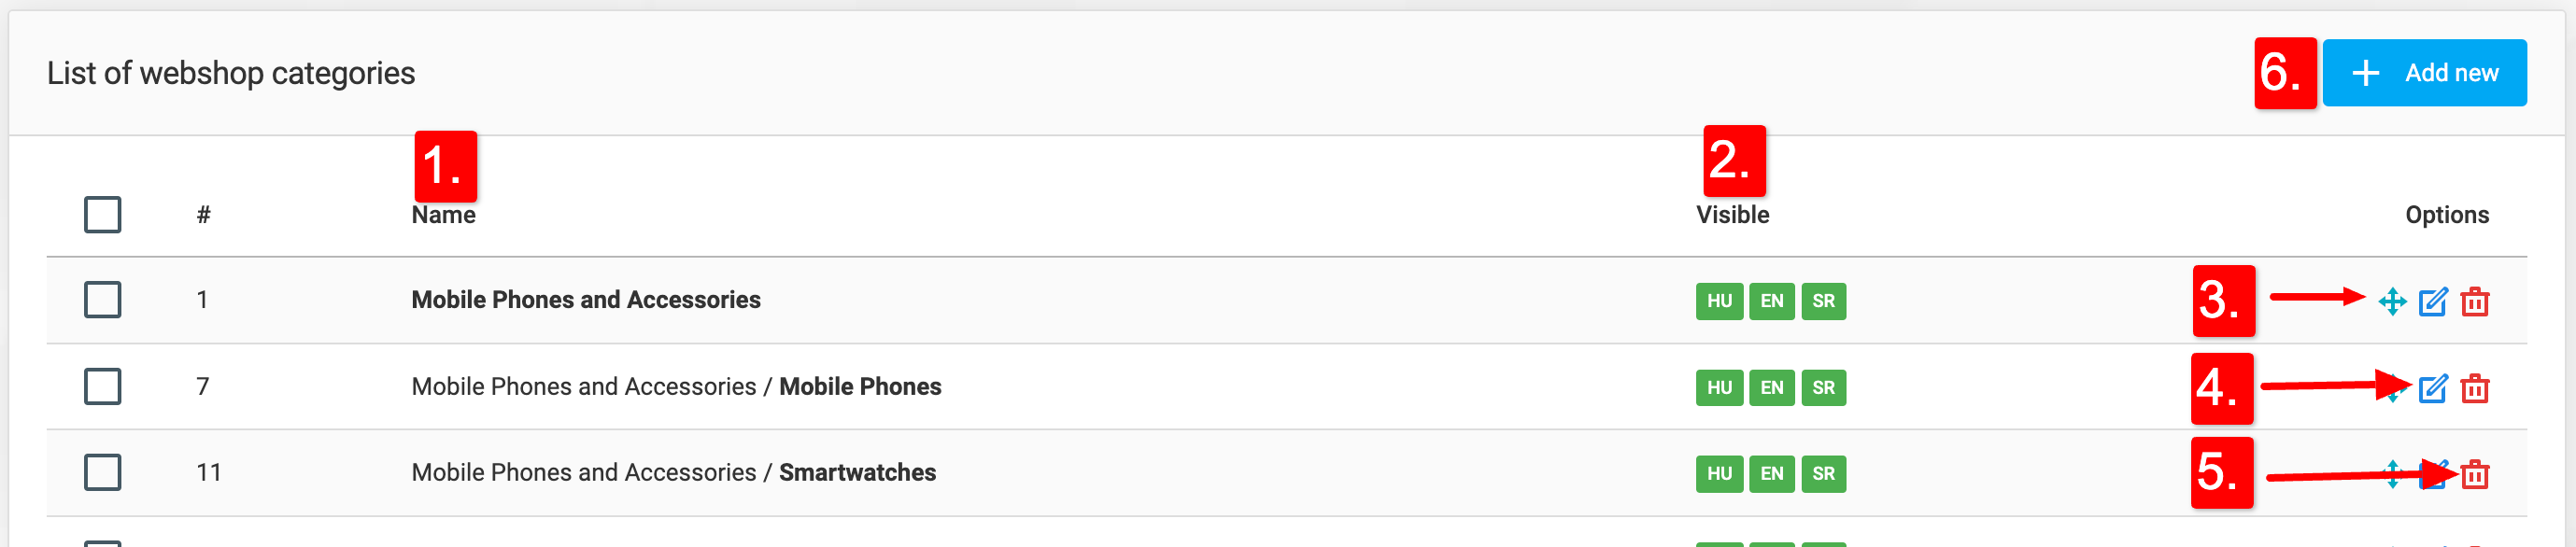This screenshot has width=2576, height=547.
Task: Check the checkbox for Mobile Phones and Accessories
Action: [x=102, y=299]
